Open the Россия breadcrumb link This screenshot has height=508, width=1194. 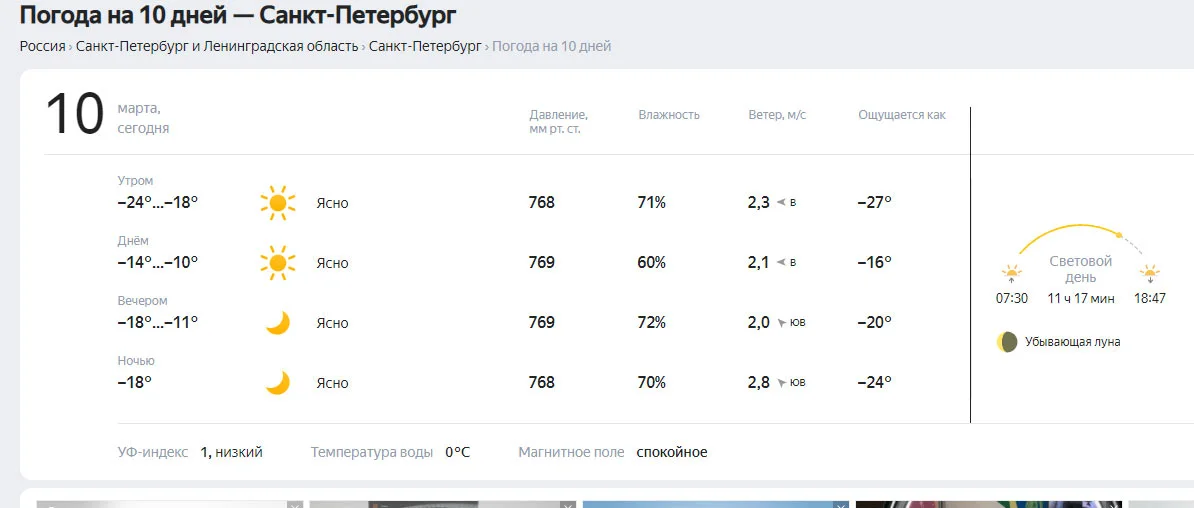point(43,46)
